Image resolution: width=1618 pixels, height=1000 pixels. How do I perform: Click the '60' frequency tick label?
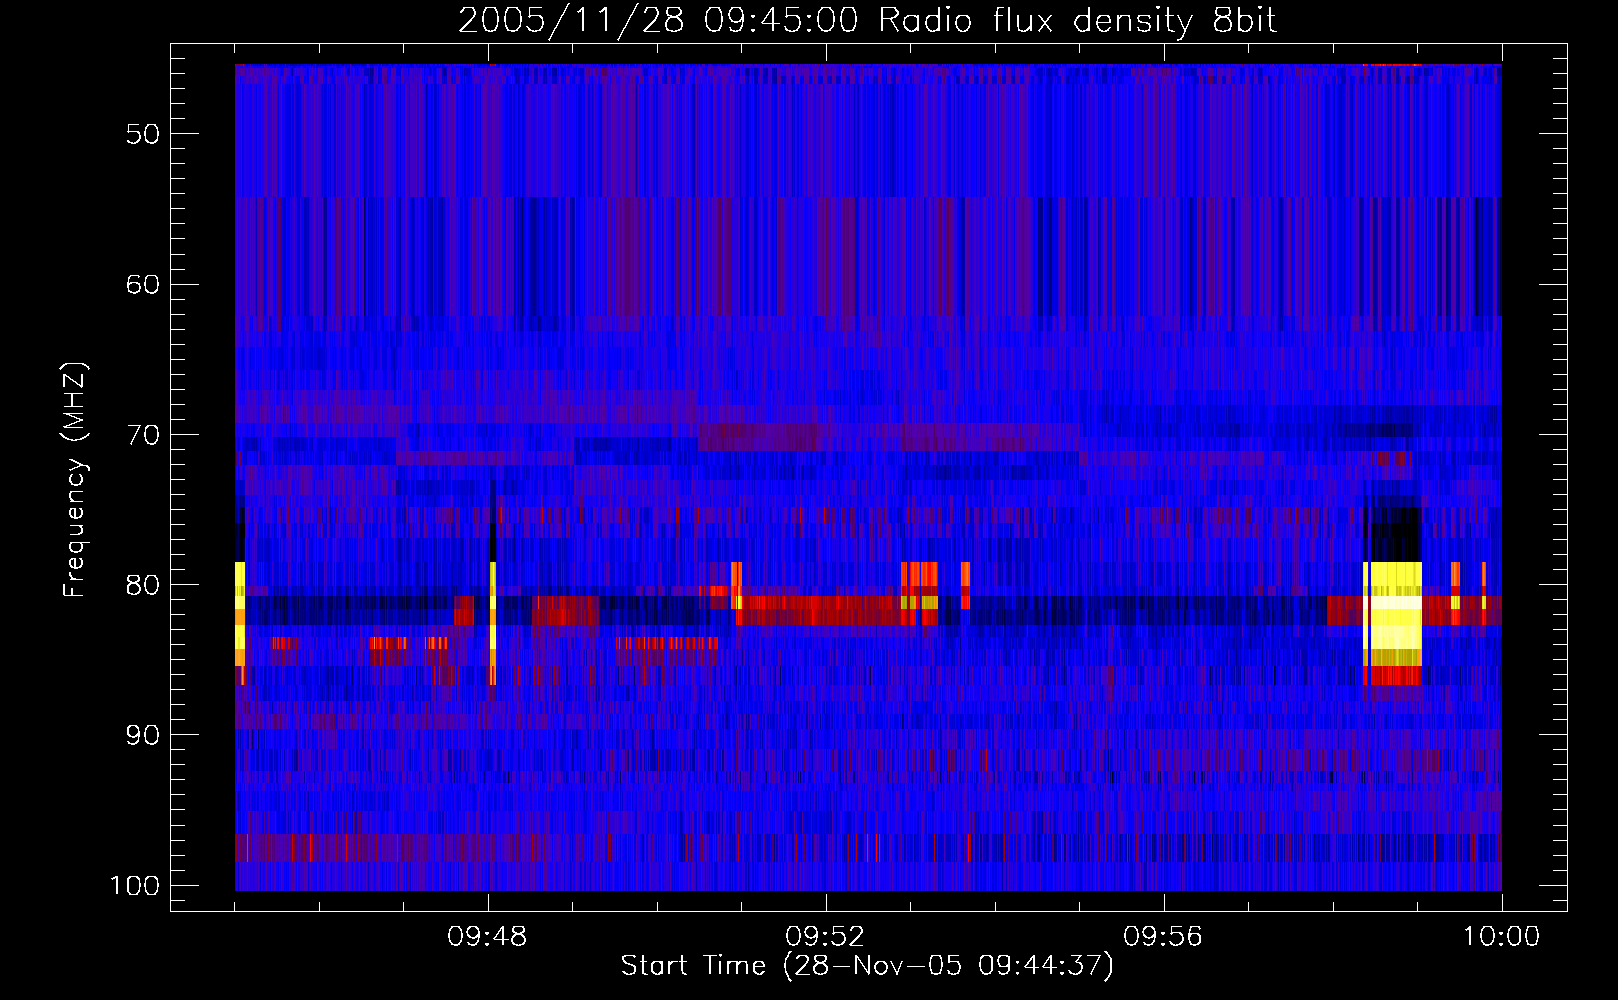[x=142, y=284]
